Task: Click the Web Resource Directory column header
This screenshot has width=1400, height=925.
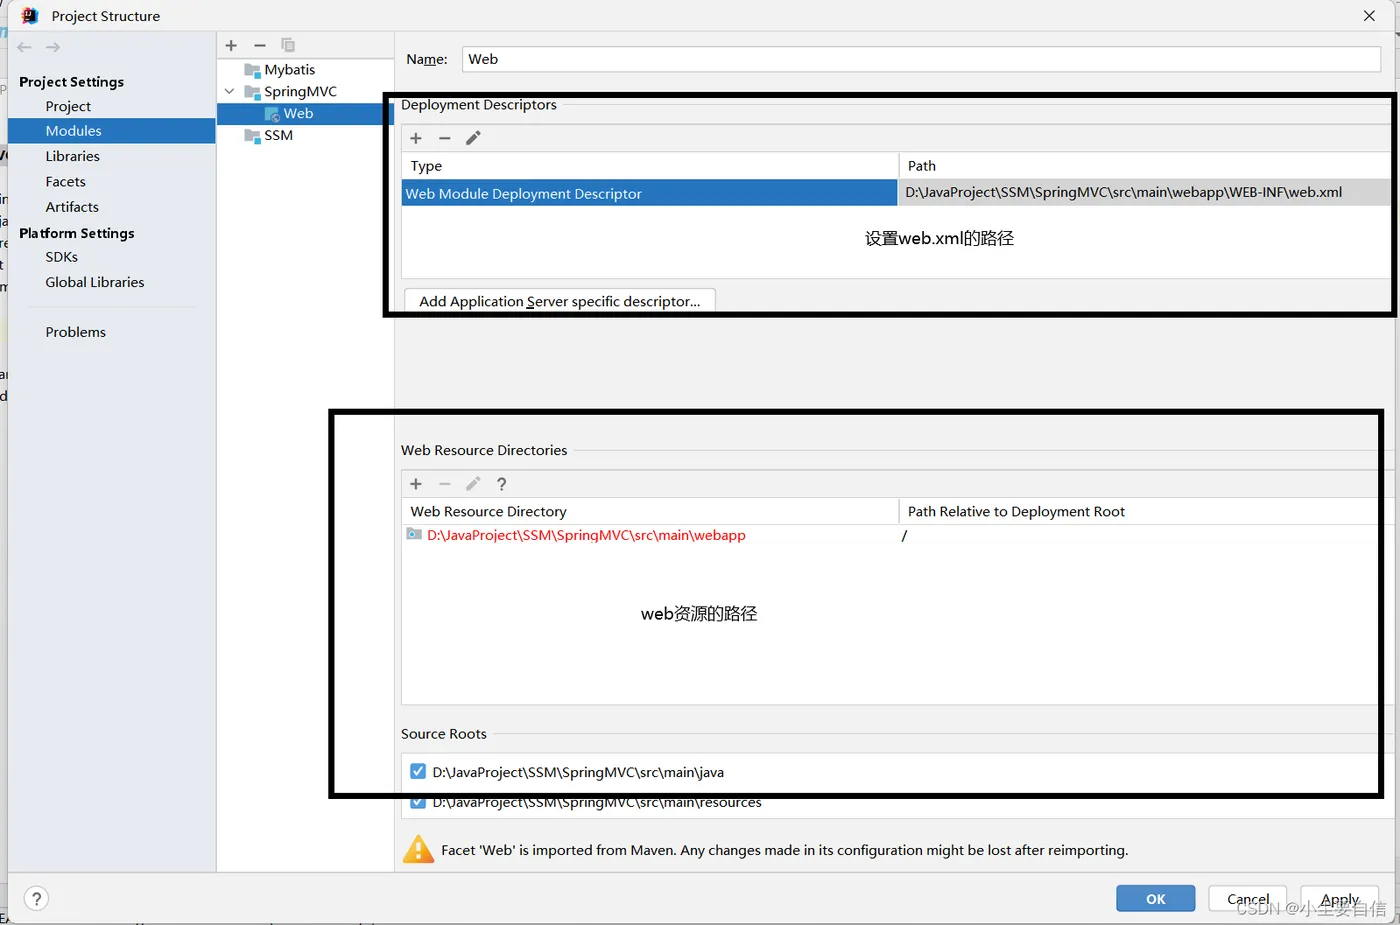Action: coord(650,512)
